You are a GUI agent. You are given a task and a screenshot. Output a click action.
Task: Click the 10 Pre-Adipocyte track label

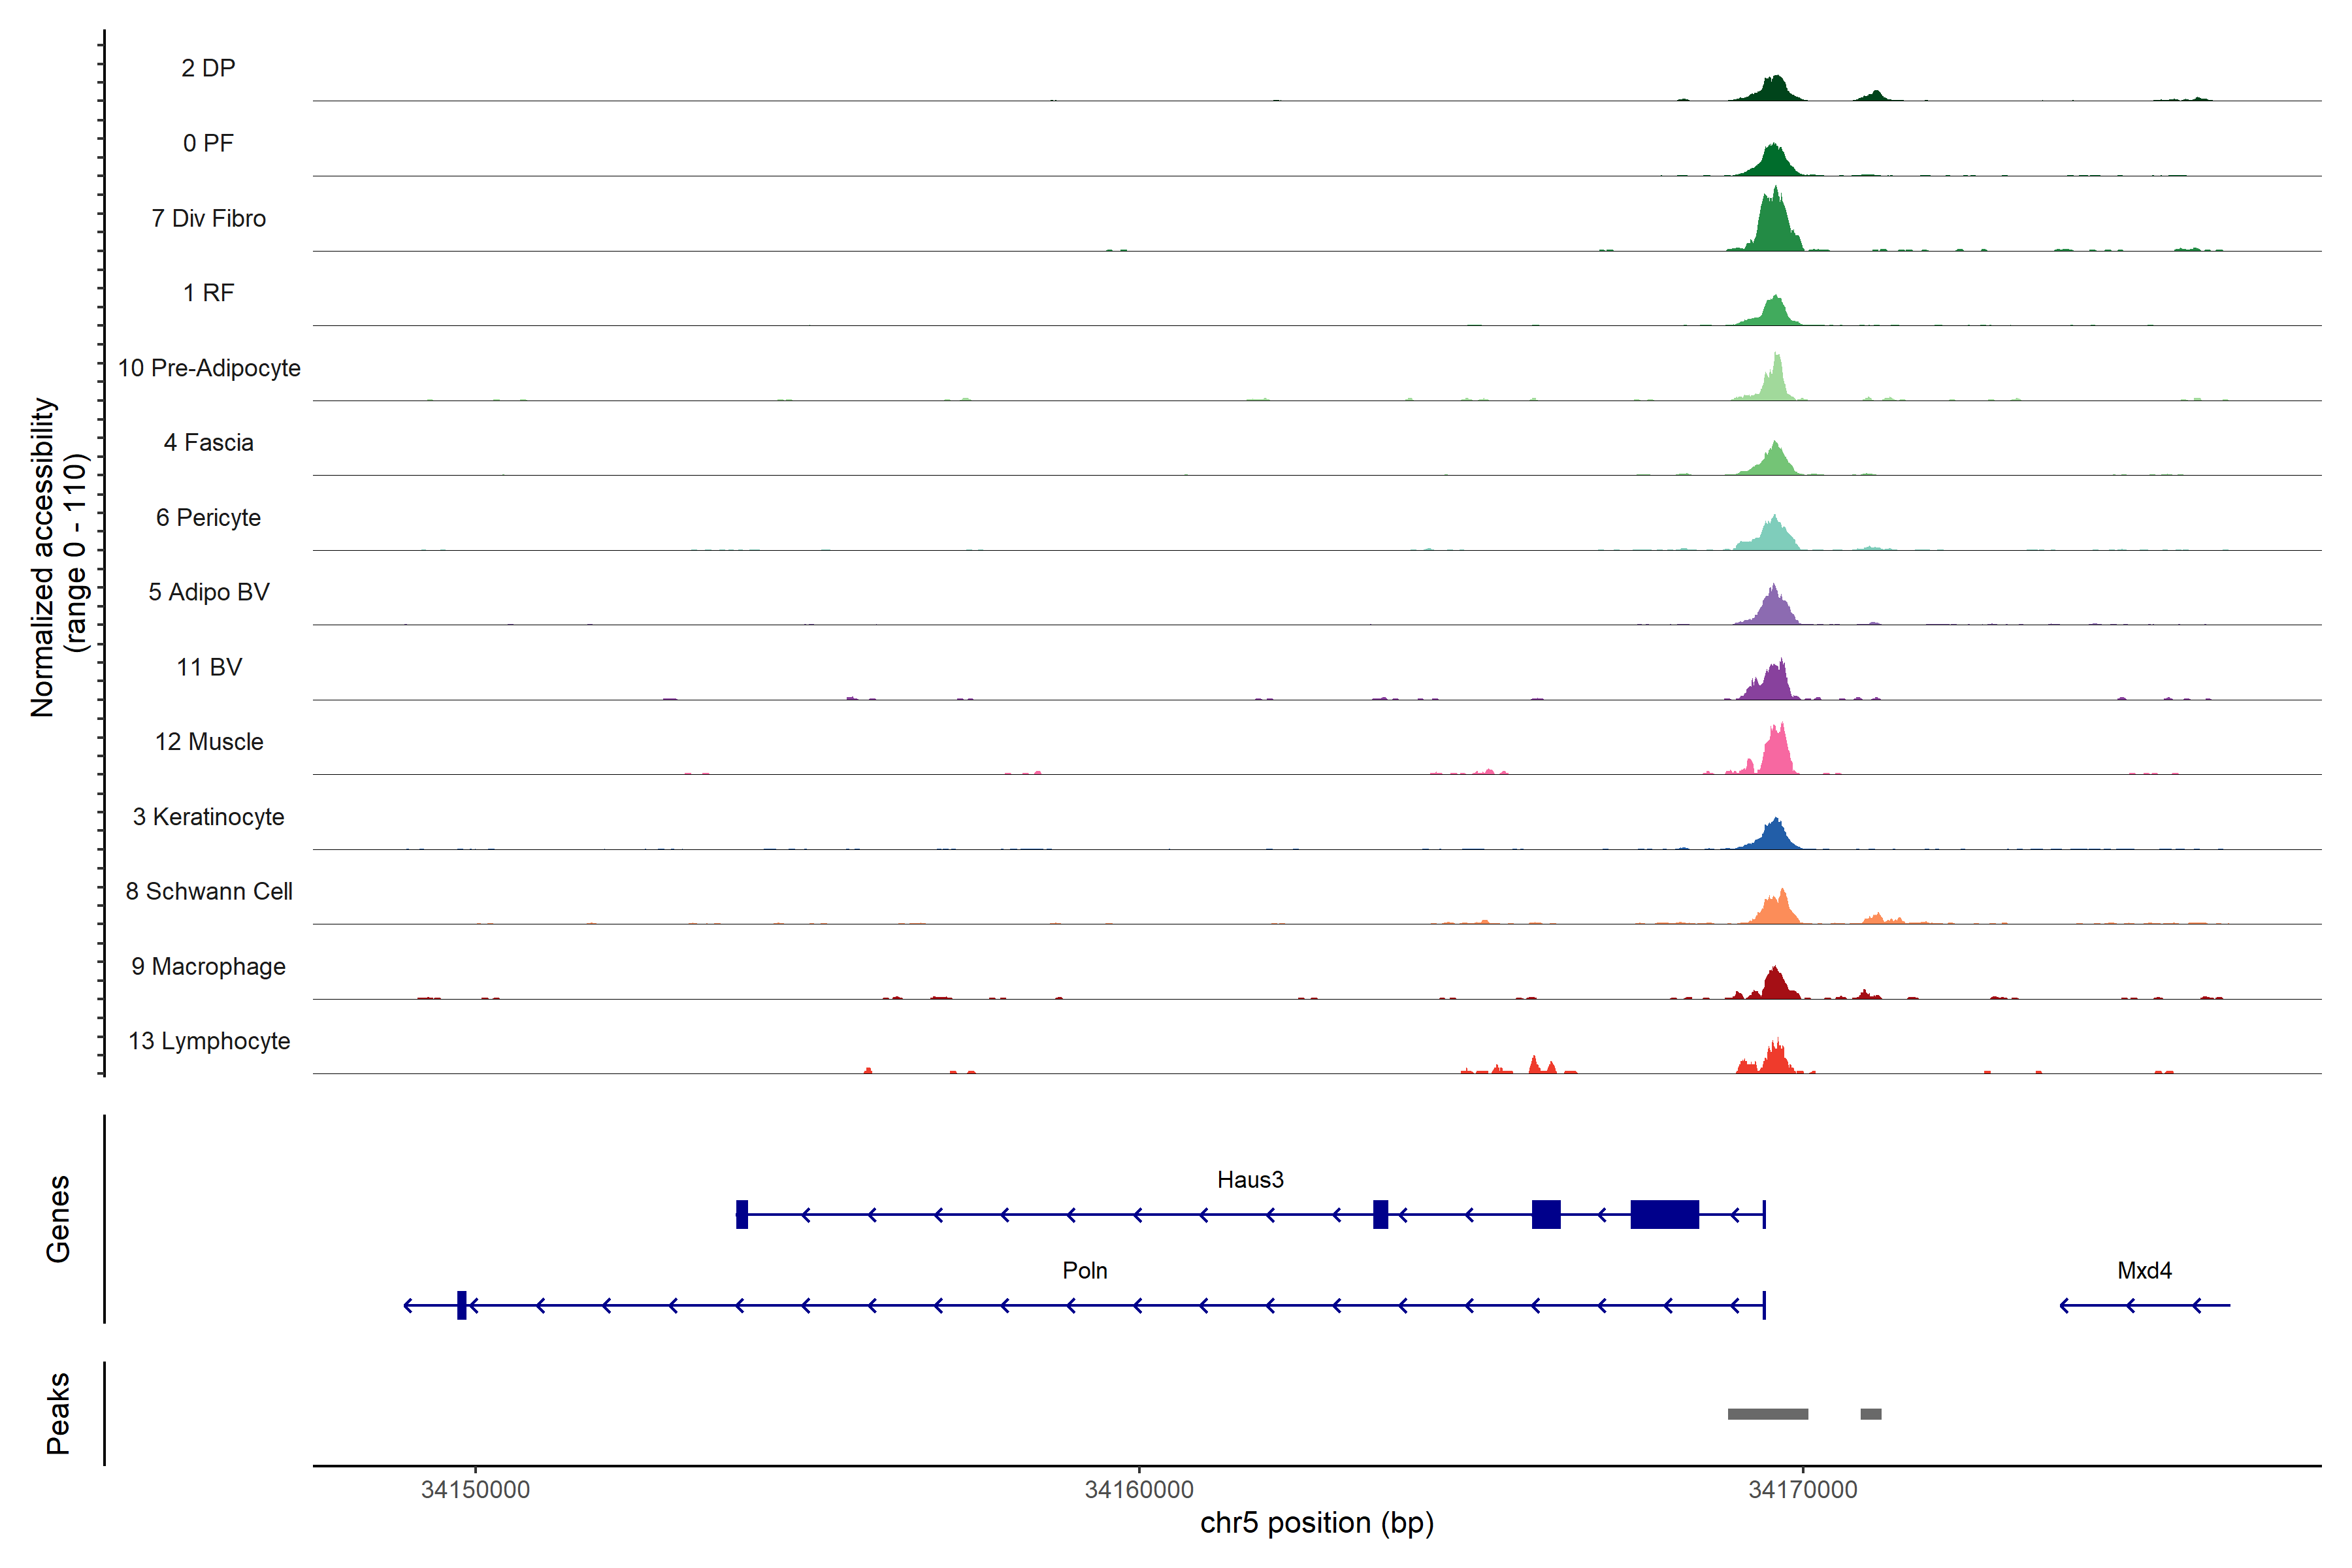(208, 368)
